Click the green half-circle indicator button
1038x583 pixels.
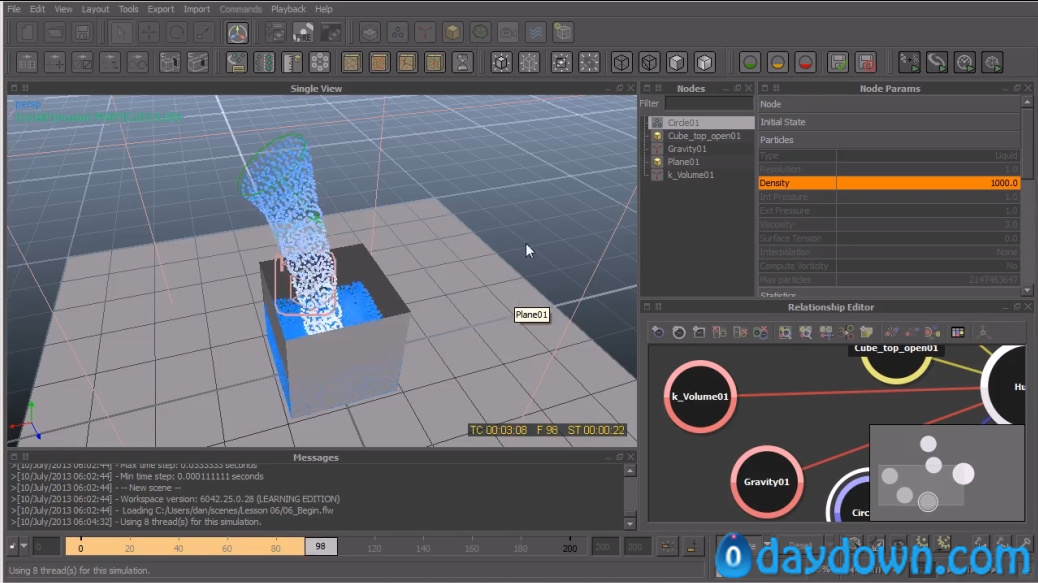point(750,63)
